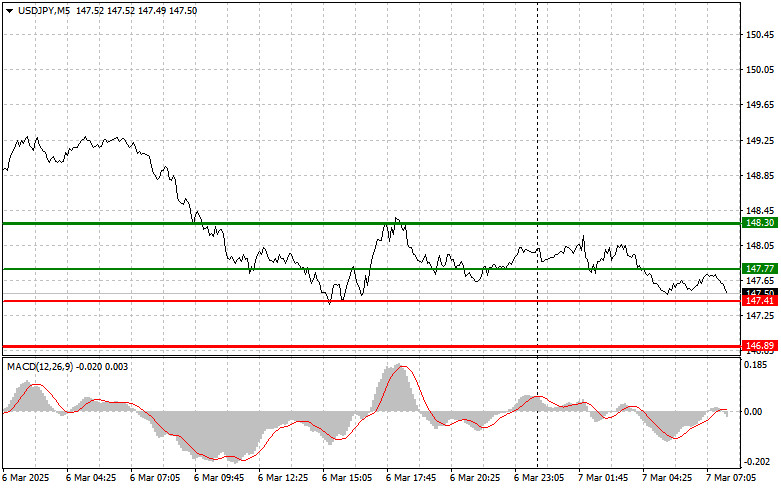Viewport: 781px width, 489px height.
Task: Click the 6 Mar 2025 time label
Action: (x=26, y=478)
